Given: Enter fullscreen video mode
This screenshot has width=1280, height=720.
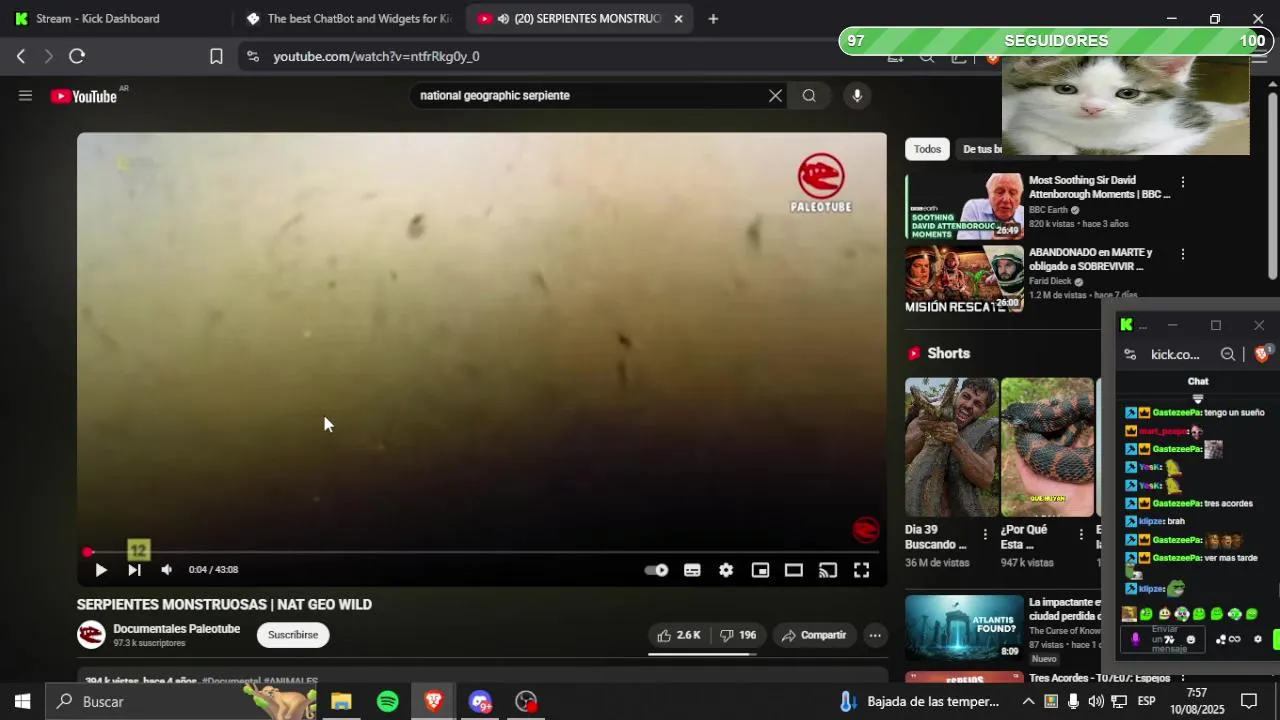Looking at the screenshot, I should tap(861, 570).
